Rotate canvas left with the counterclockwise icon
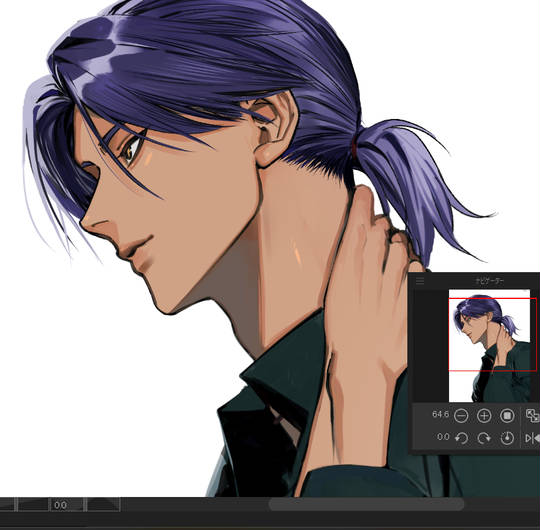 tap(461, 438)
